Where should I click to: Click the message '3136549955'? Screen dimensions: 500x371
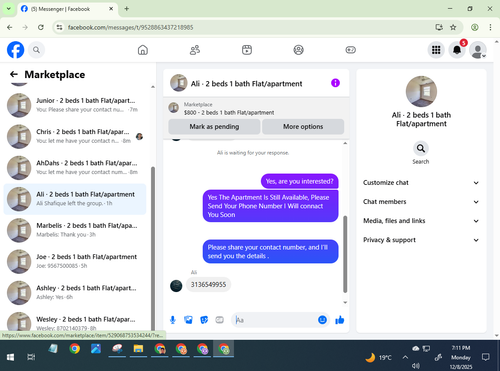point(208,285)
